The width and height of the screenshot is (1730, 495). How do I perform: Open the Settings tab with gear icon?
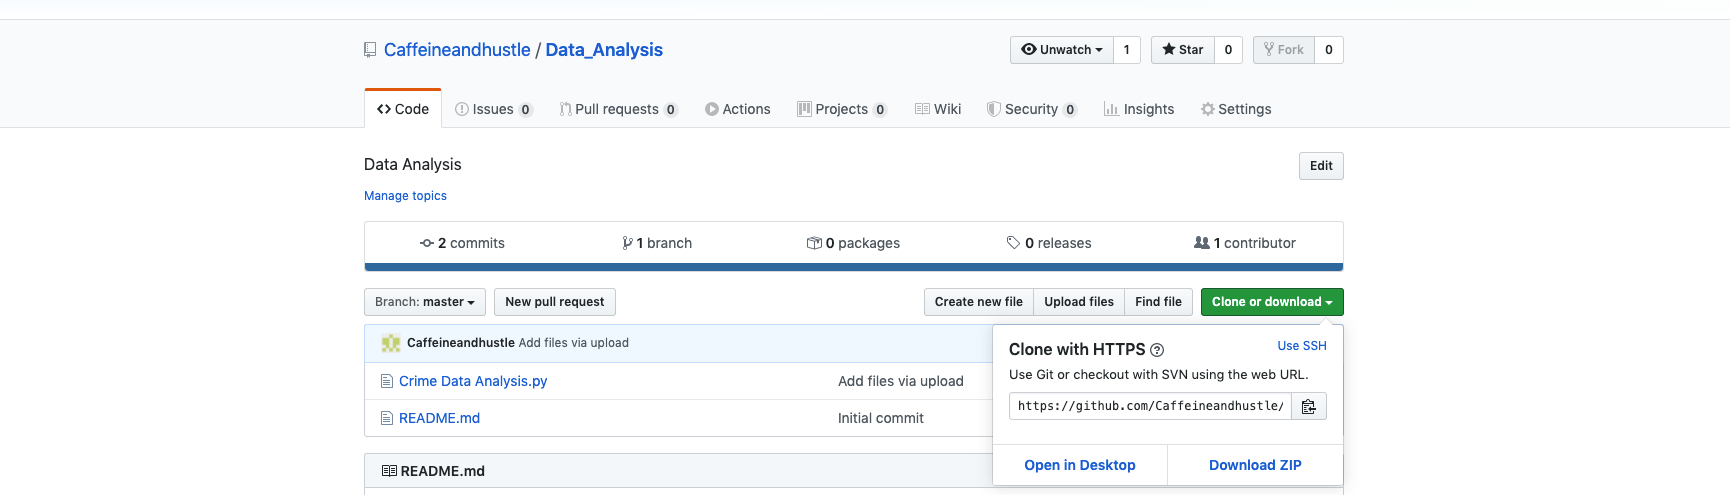pos(1236,109)
